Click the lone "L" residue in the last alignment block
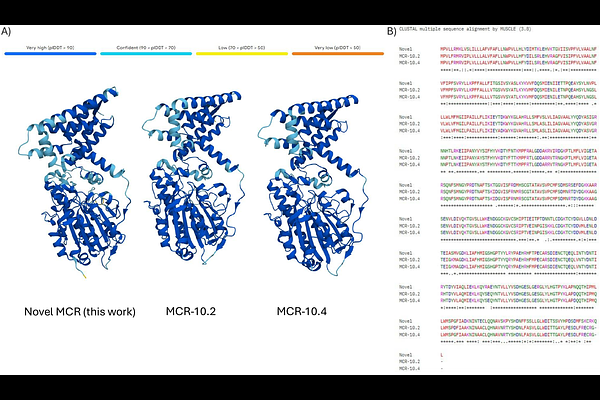This screenshot has width=600, height=400. (442, 355)
